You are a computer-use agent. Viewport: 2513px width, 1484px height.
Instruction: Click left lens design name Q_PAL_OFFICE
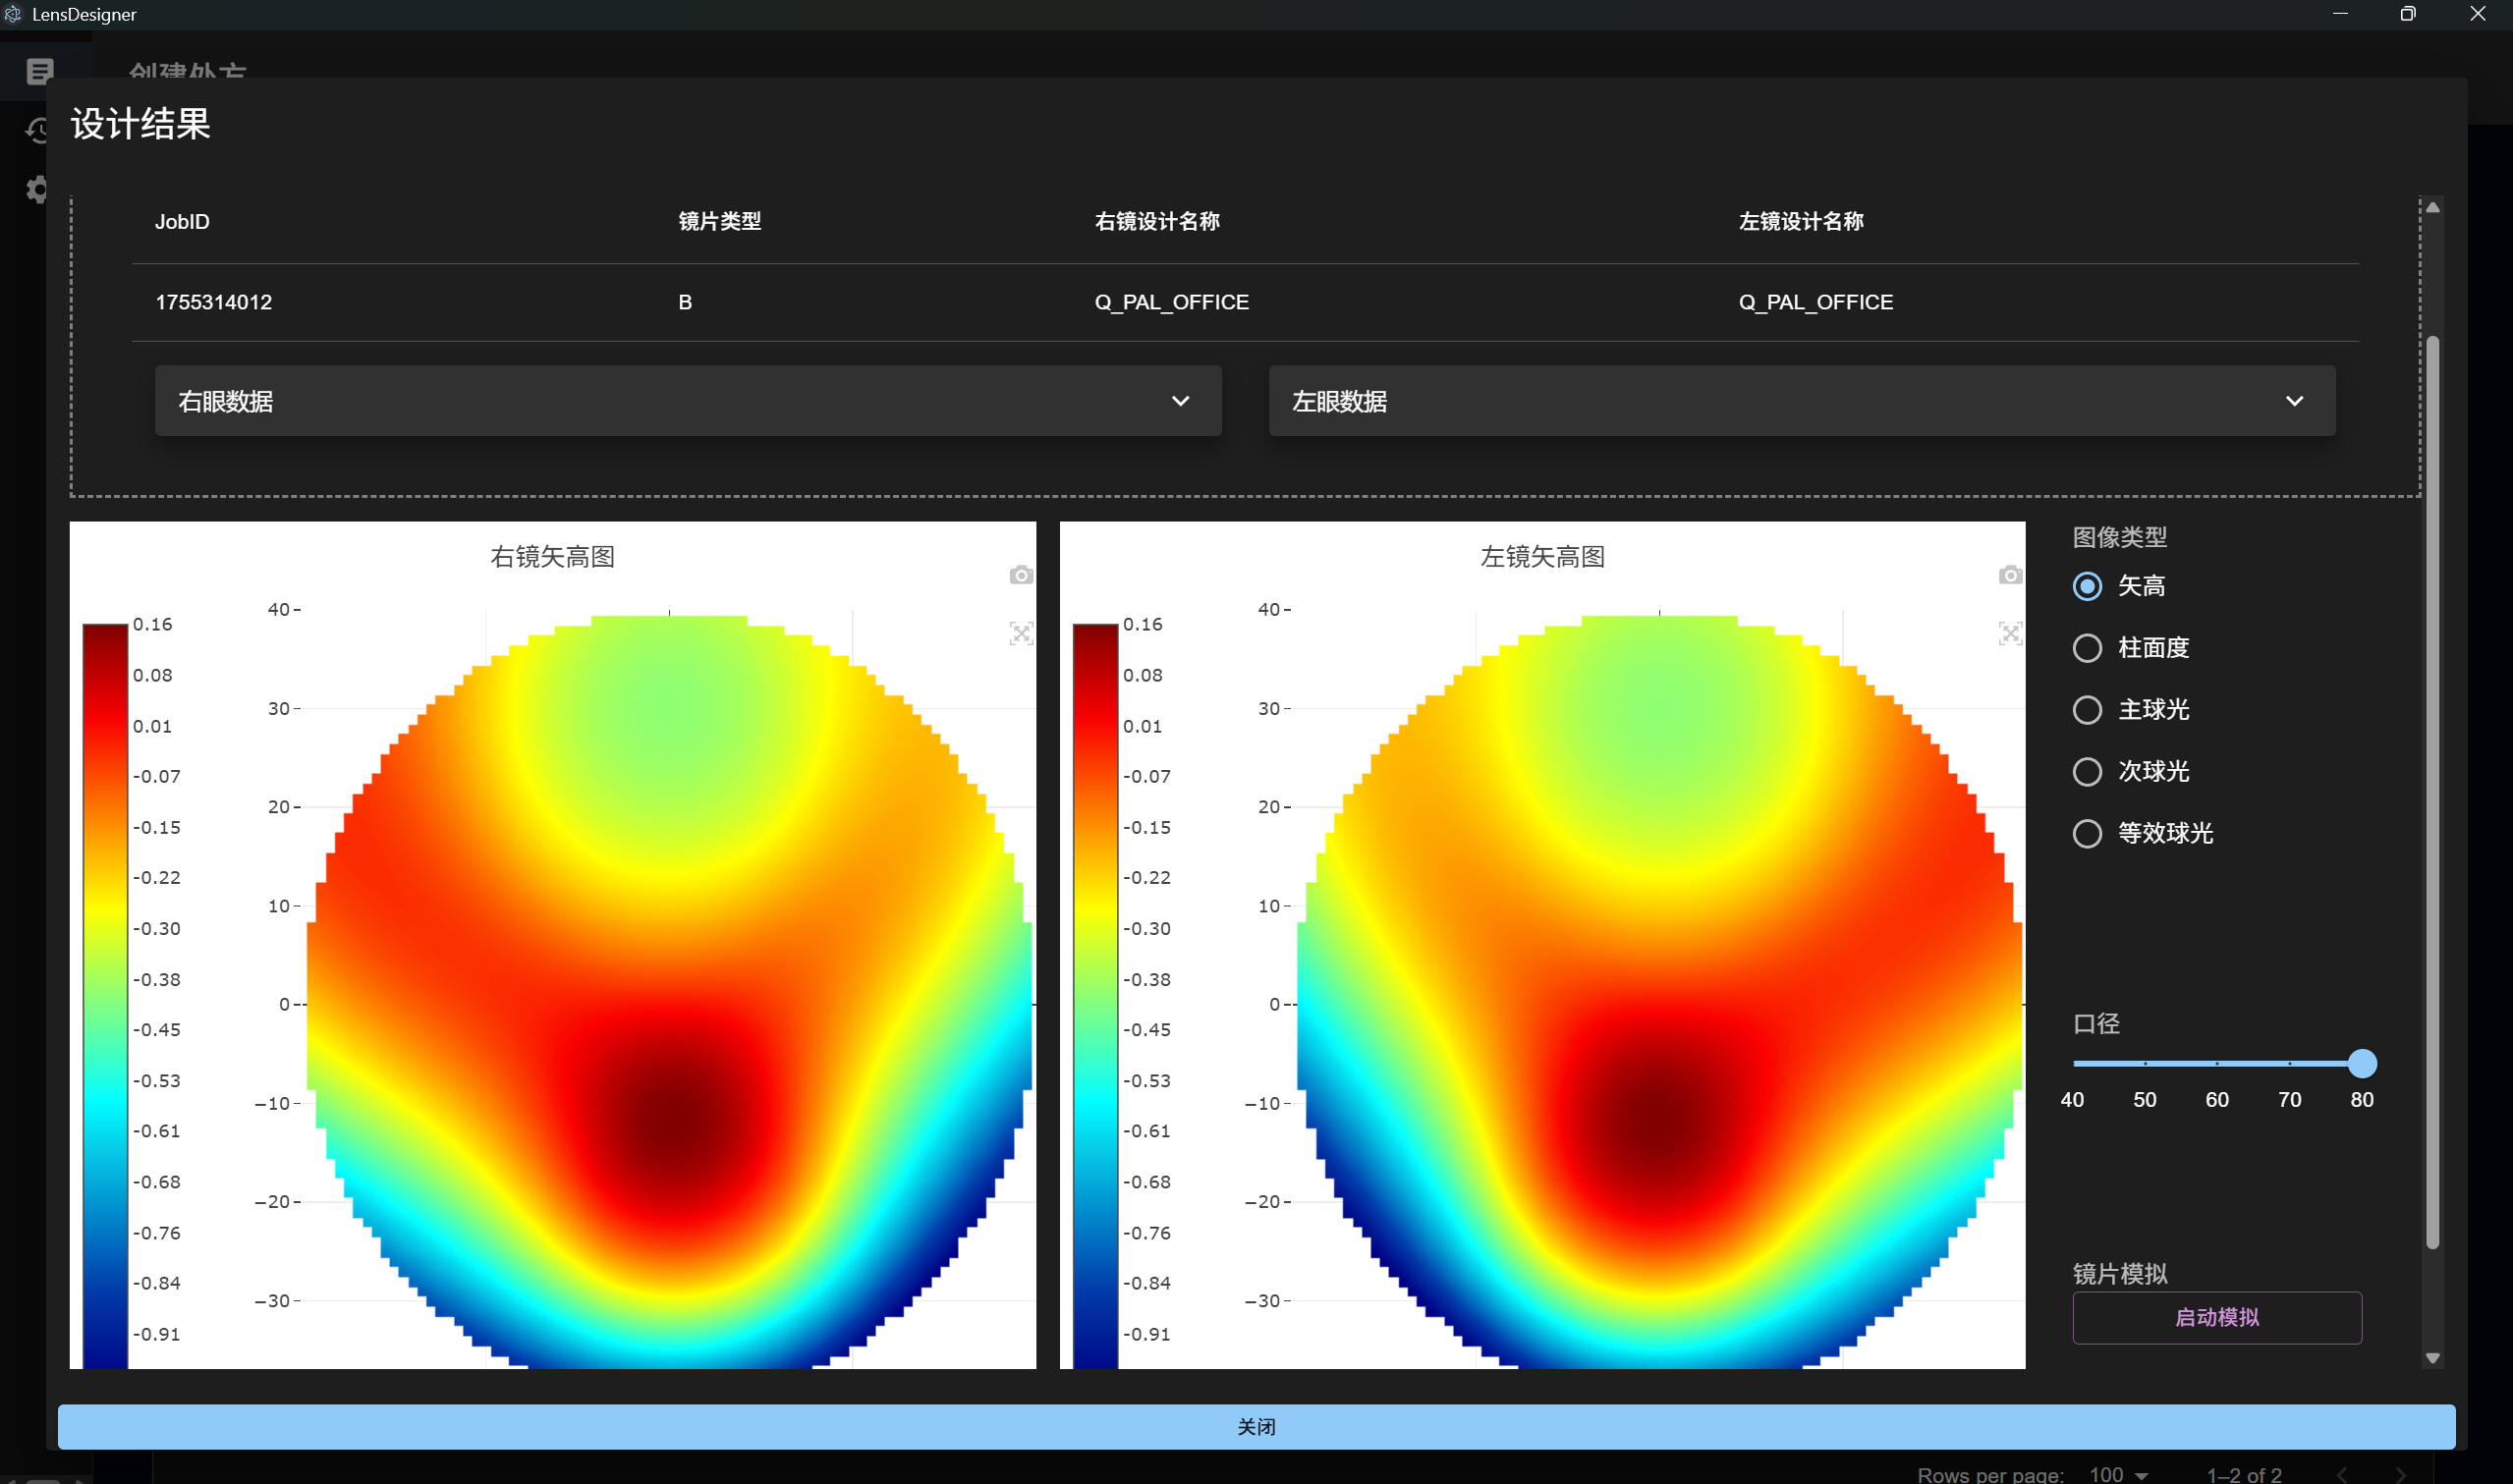pos(1816,302)
